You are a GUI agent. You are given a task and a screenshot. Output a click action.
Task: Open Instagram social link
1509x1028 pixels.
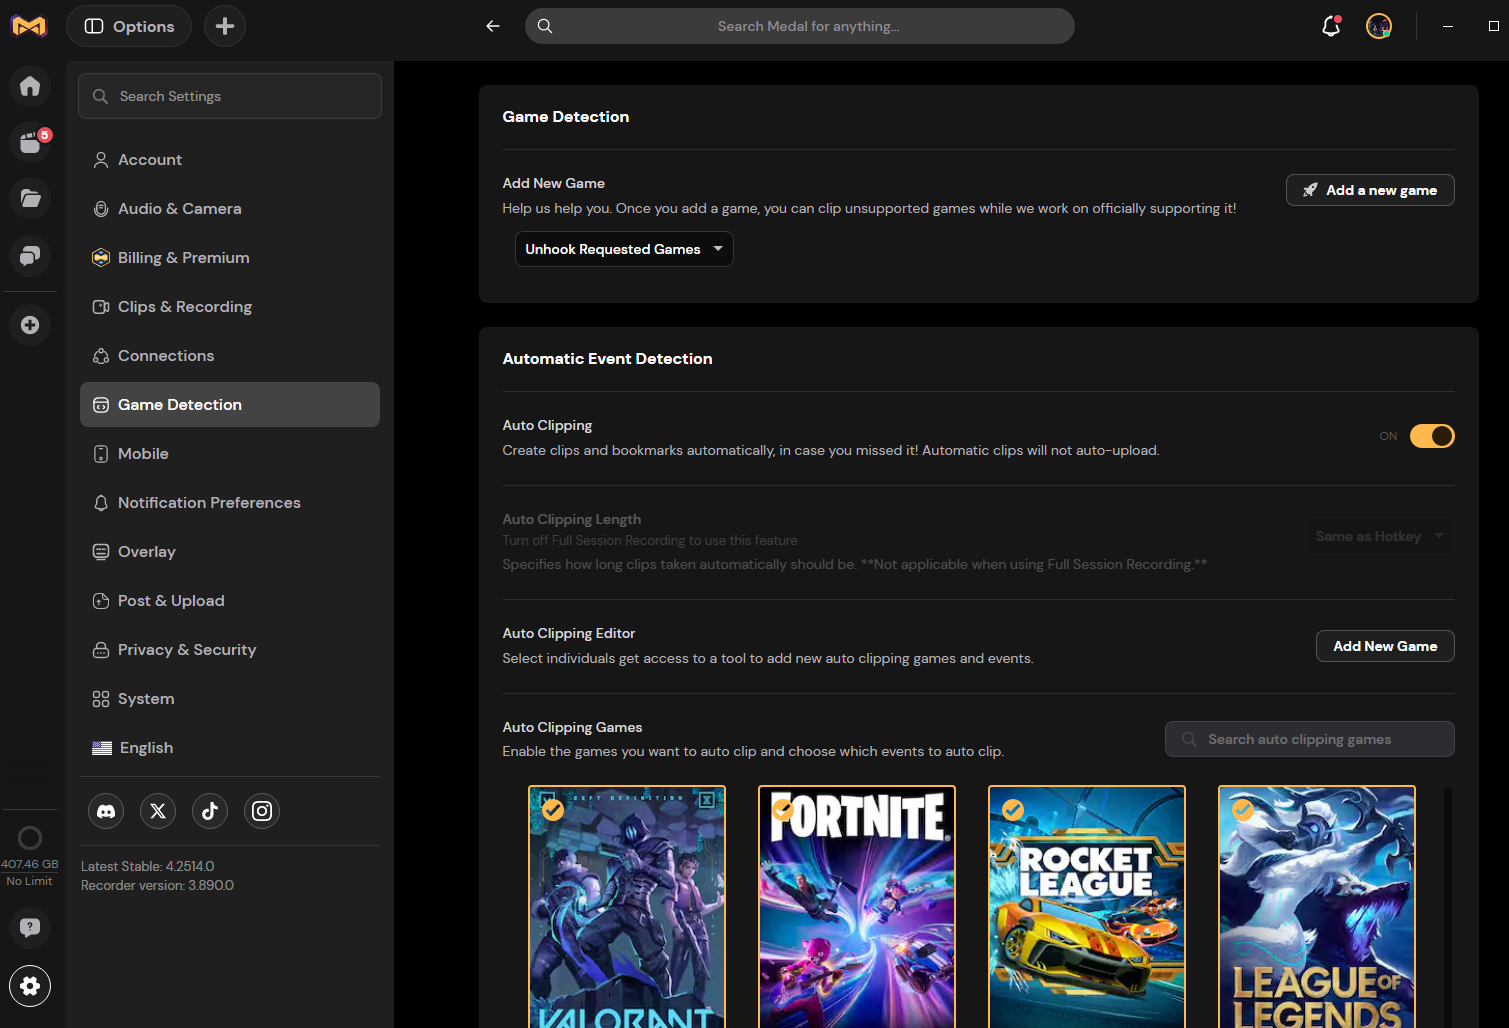[x=262, y=811]
